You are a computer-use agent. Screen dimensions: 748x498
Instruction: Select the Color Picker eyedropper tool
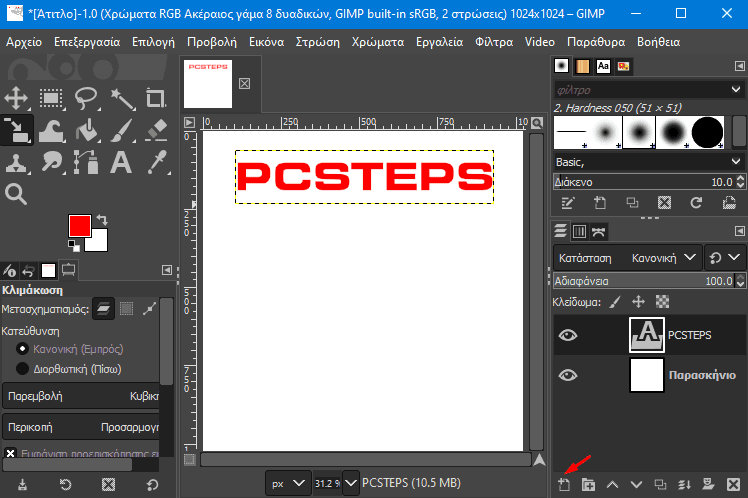tap(156, 162)
